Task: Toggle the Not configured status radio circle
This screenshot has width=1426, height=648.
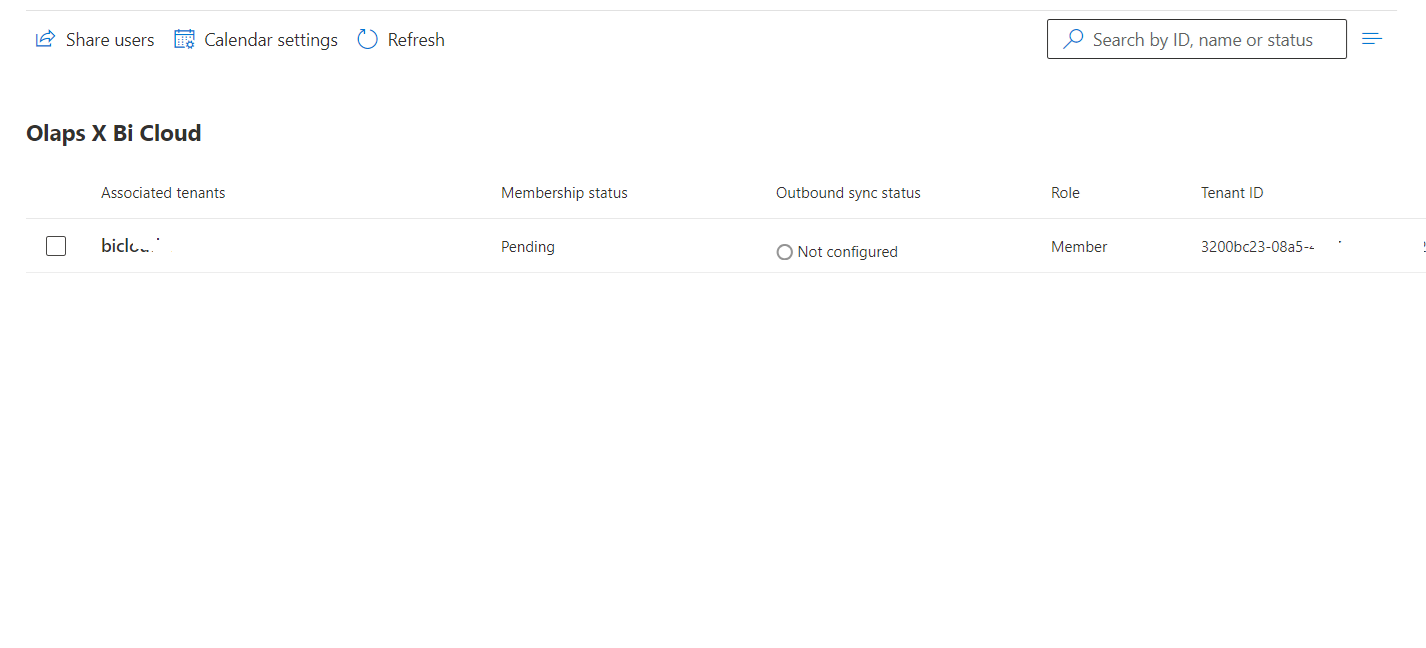Action: [x=784, y=251]
